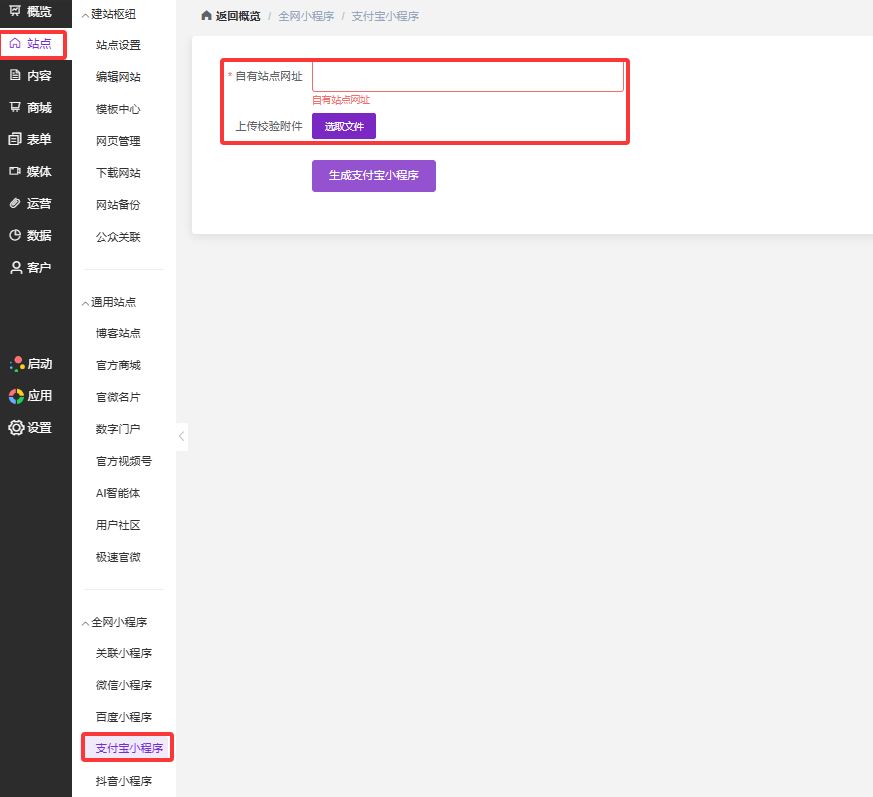Click the 客户 customer icon

15,267
